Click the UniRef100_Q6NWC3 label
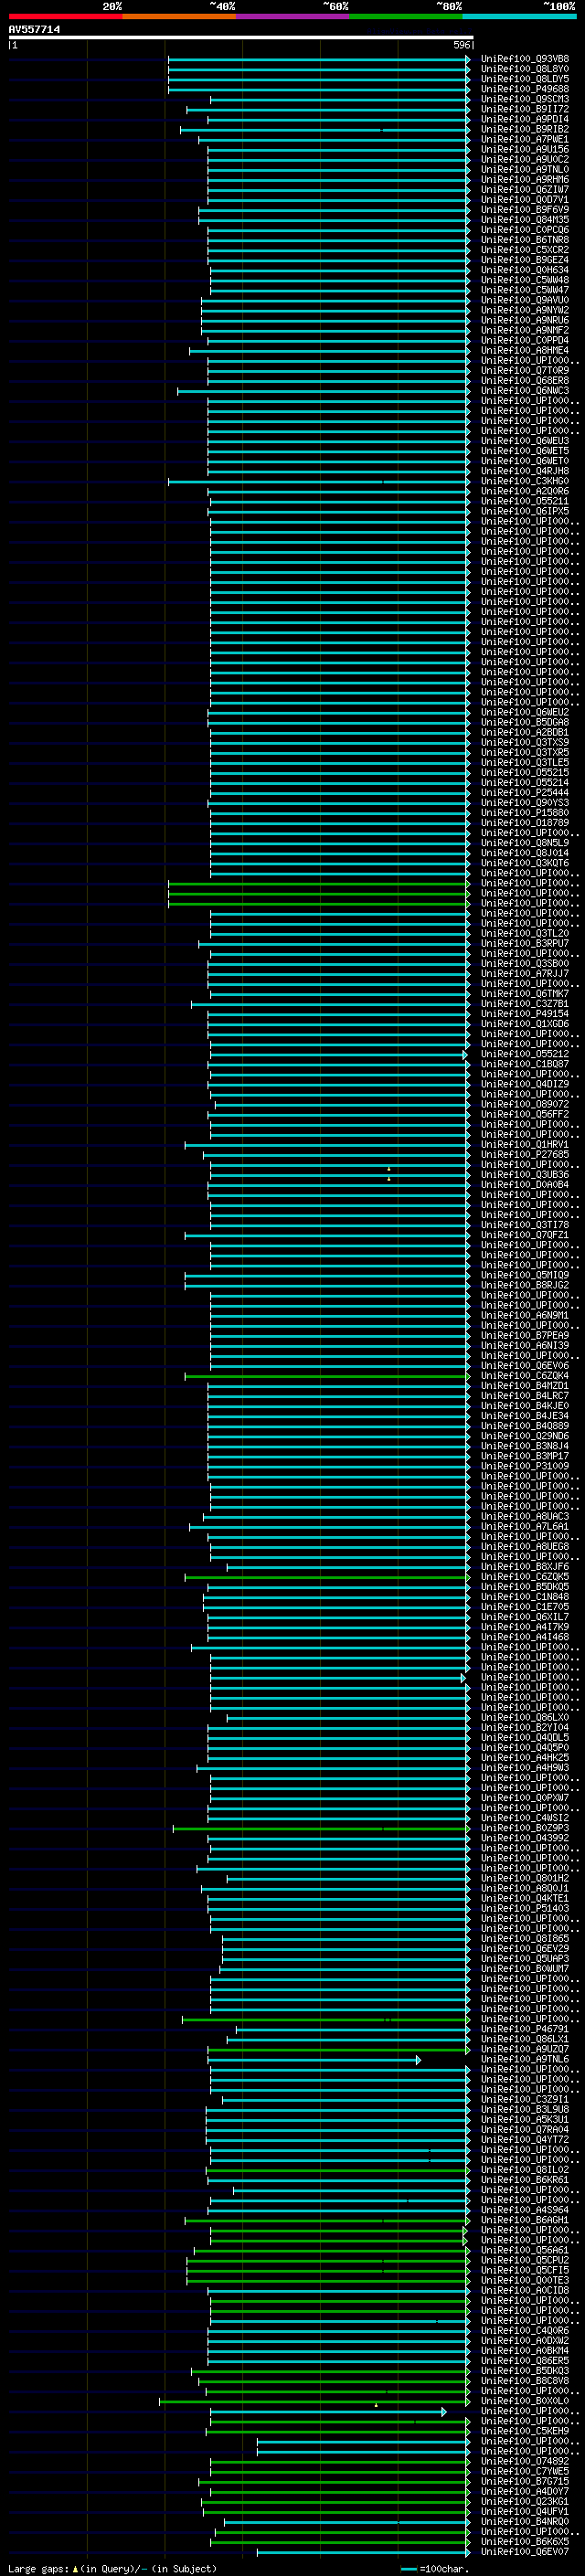The height and width of the screenshot is (2576, 585). click(525, 391)
